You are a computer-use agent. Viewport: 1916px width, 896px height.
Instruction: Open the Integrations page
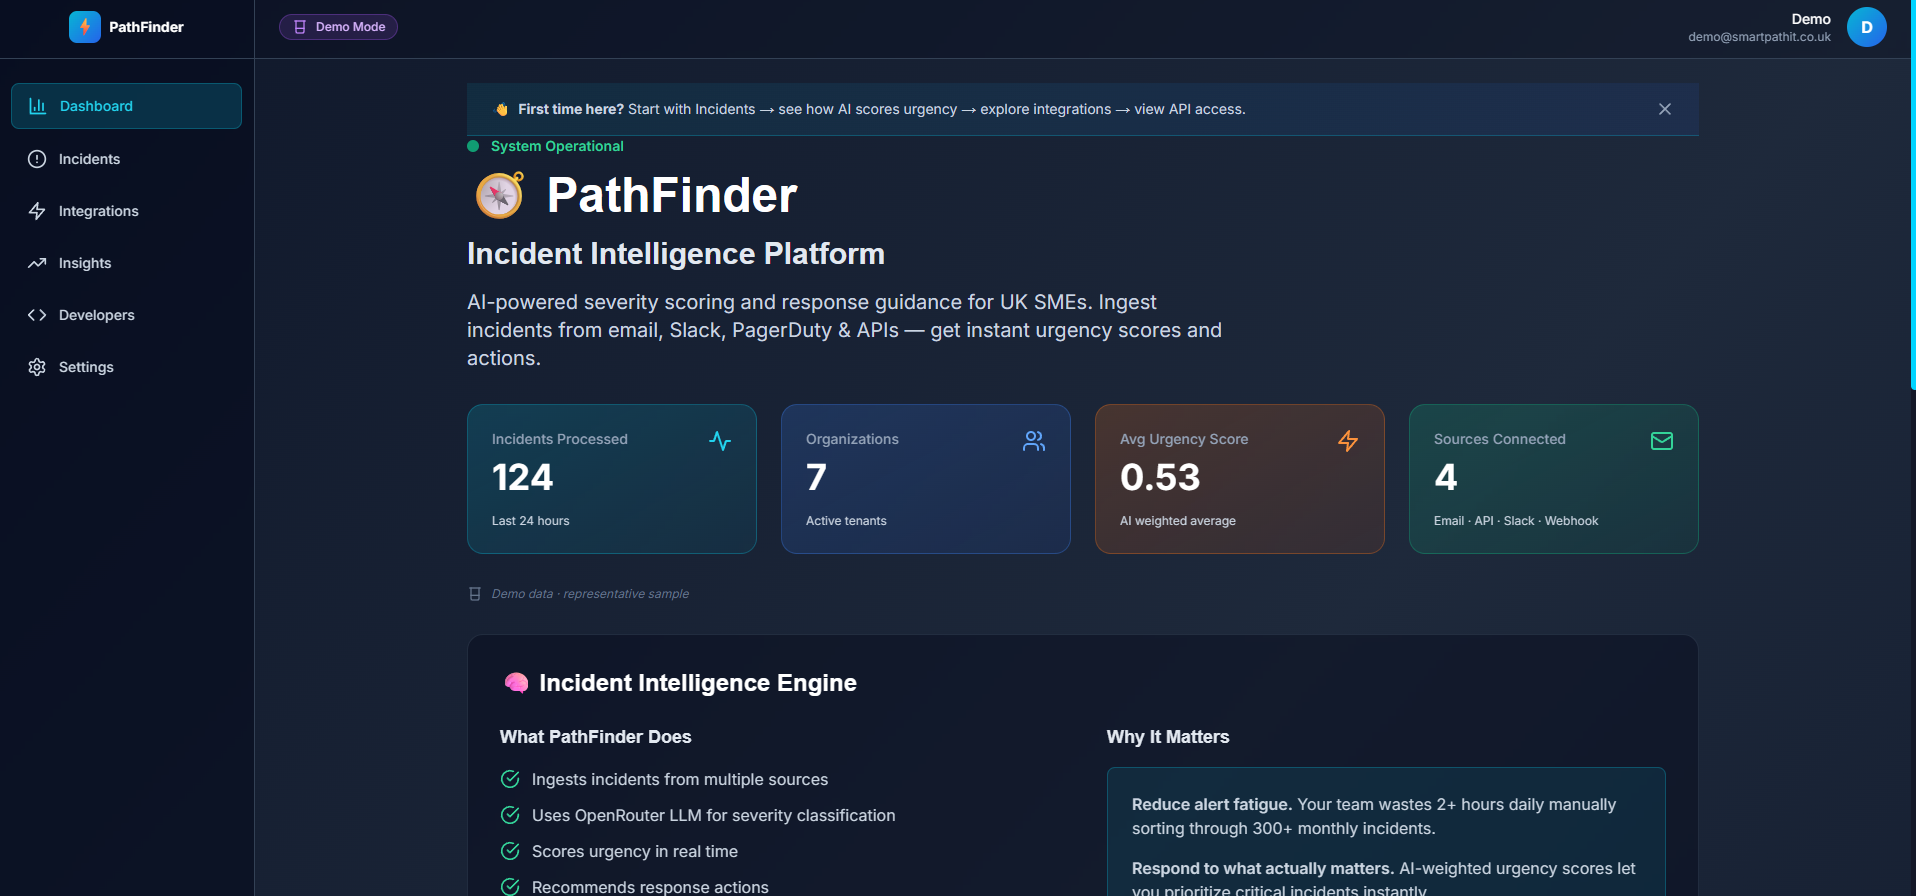point(98,211)
